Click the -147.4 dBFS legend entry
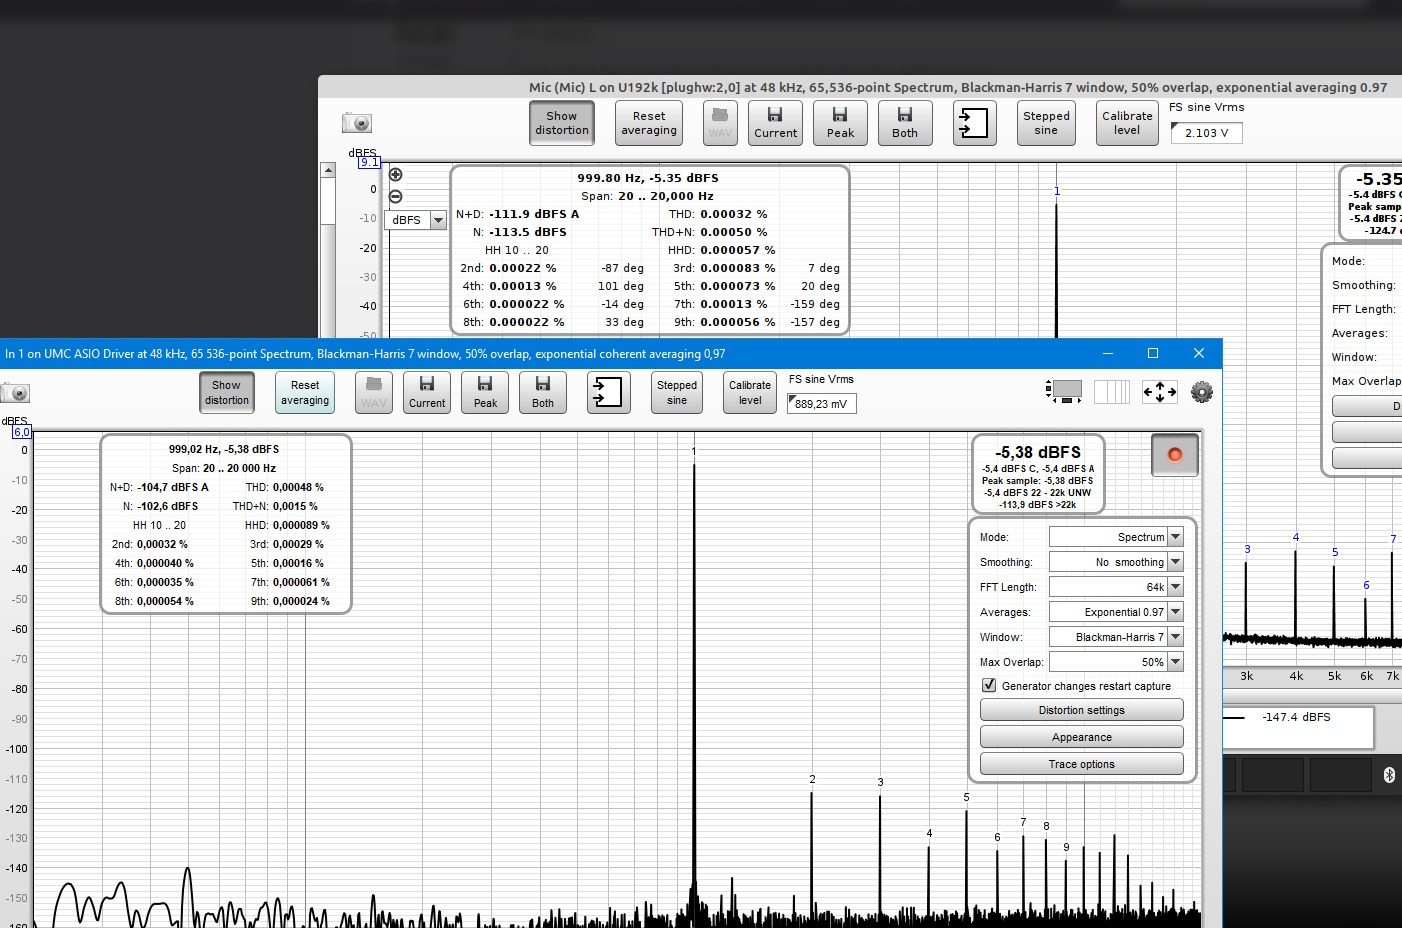1402x928 pixels. [x=1297, y=717]
